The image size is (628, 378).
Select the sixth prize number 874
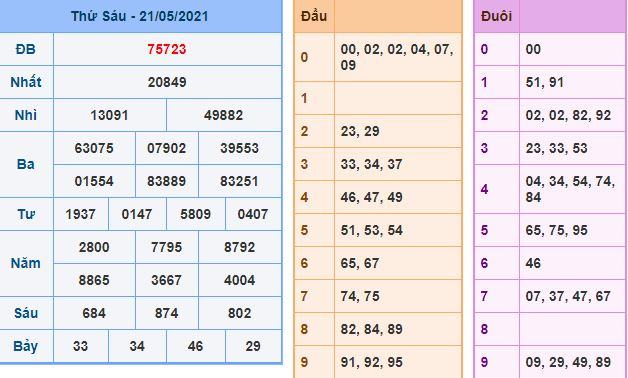tap(166, 313)
